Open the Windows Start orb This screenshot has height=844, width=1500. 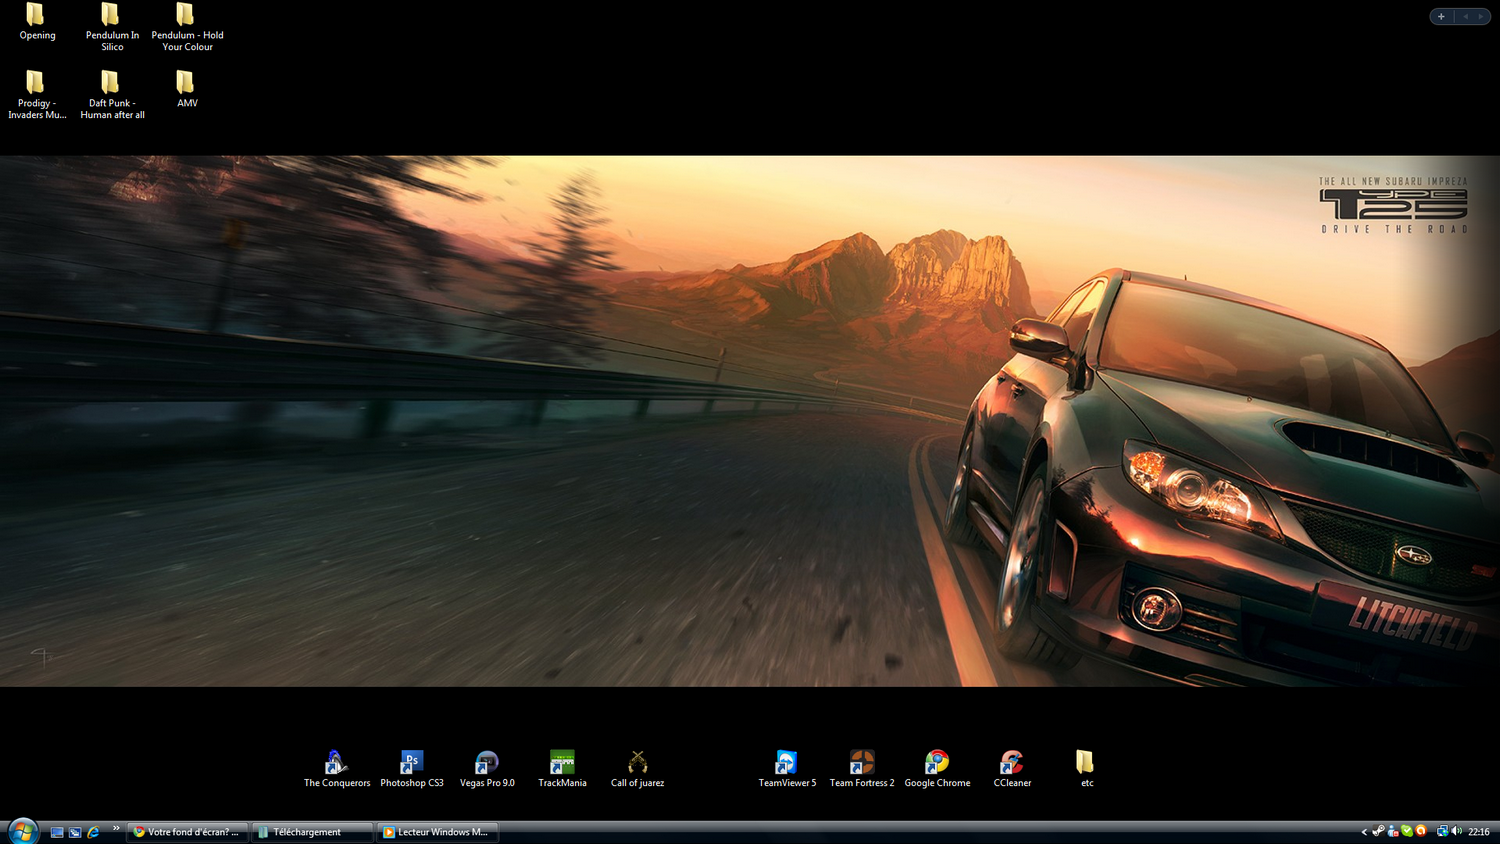(23, 832)
